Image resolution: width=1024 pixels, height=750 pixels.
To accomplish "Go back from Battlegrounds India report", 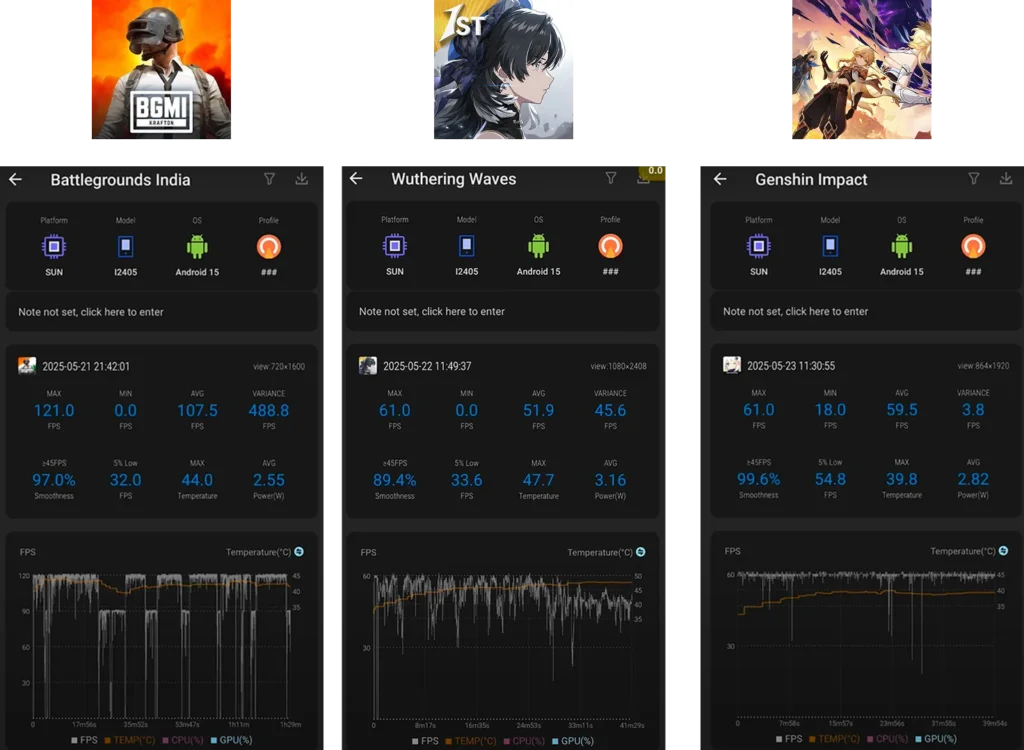I will [x=16, y=179].
